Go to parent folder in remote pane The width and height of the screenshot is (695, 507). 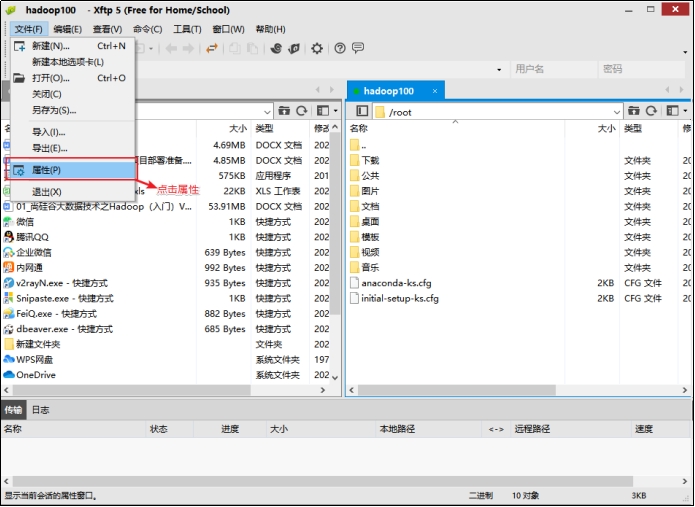pyautogui.click(x=634, y=110)
